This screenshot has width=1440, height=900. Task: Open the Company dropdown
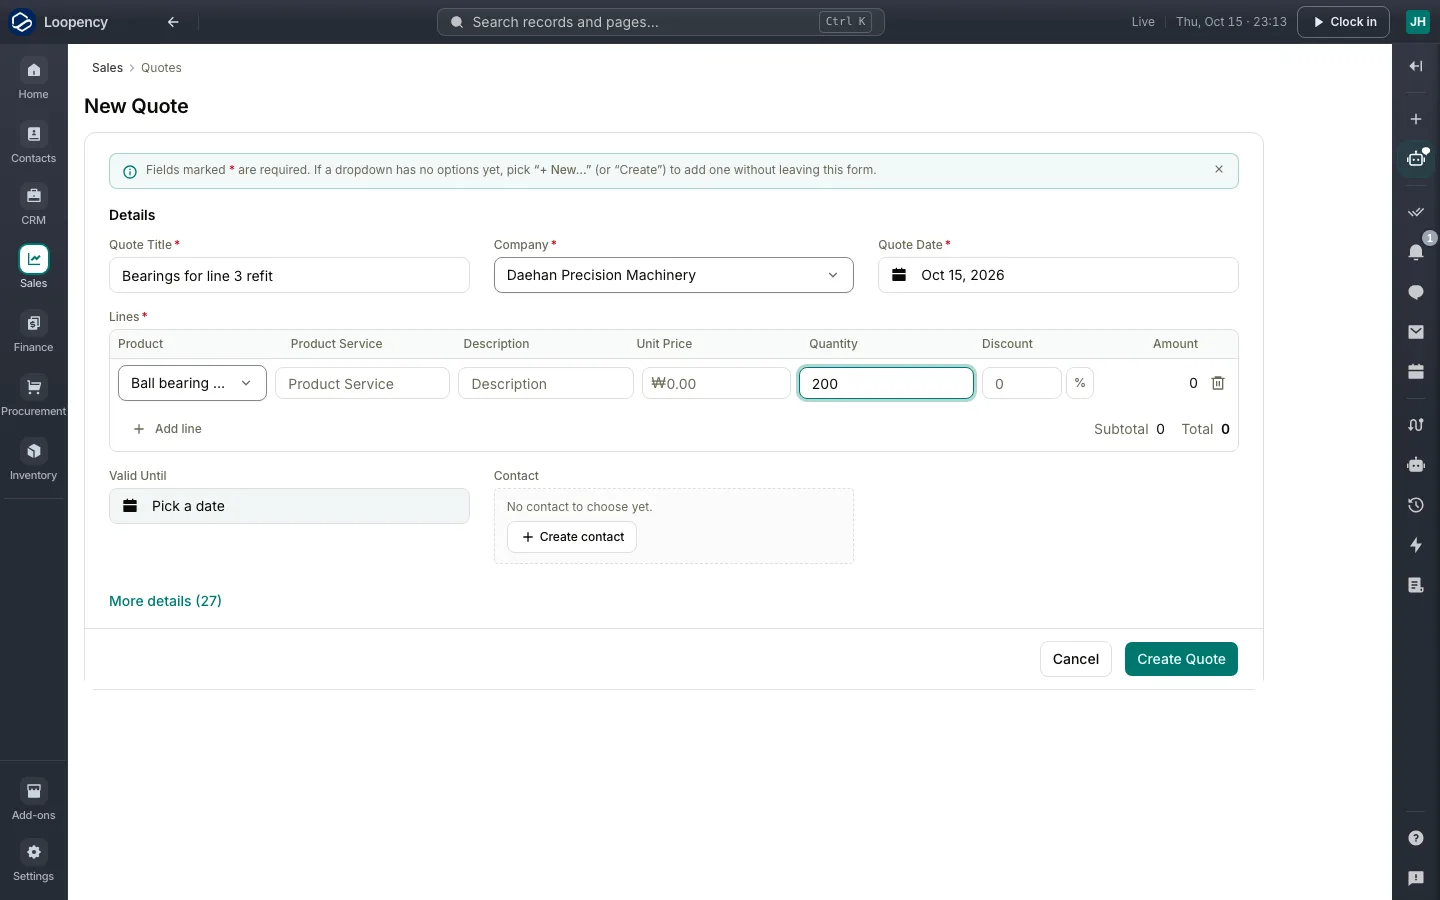tap(674, 275)
